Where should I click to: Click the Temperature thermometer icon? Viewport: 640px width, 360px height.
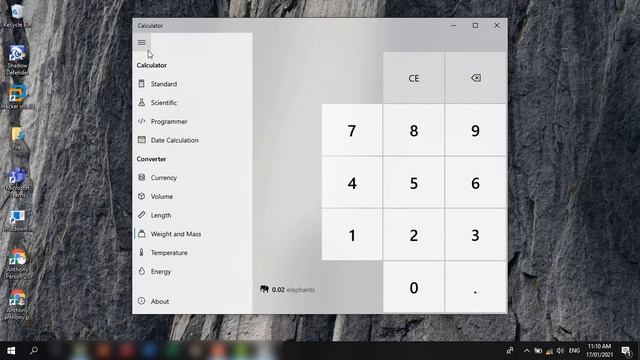click(x=141, y=252)
